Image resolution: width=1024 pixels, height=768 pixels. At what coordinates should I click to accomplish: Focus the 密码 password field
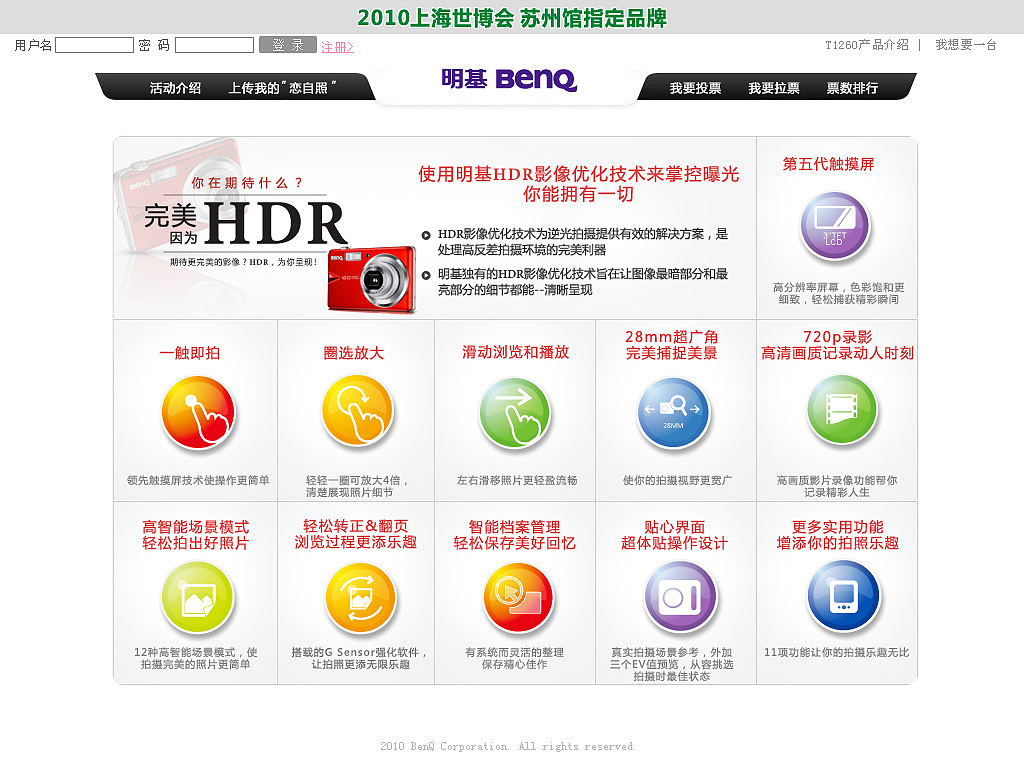(214, 44)
